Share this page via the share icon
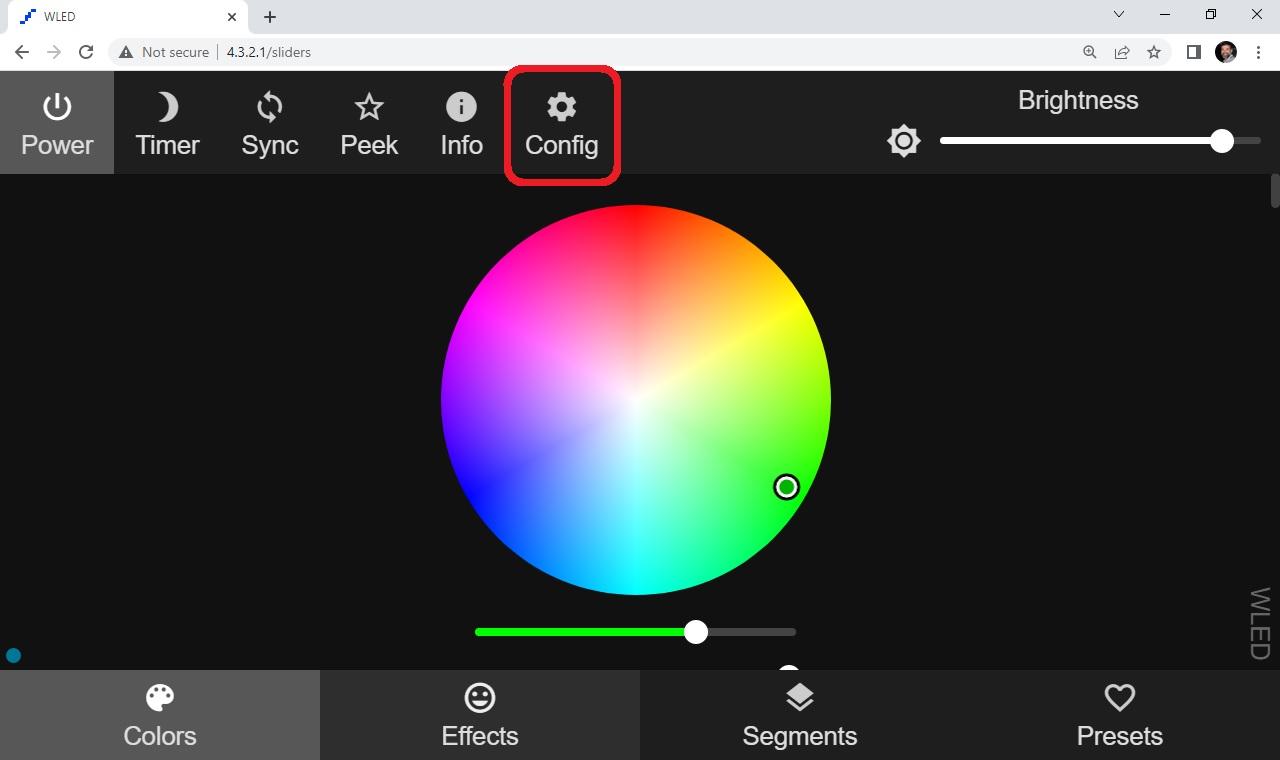1280x760 pixels. click(1122, 52)
